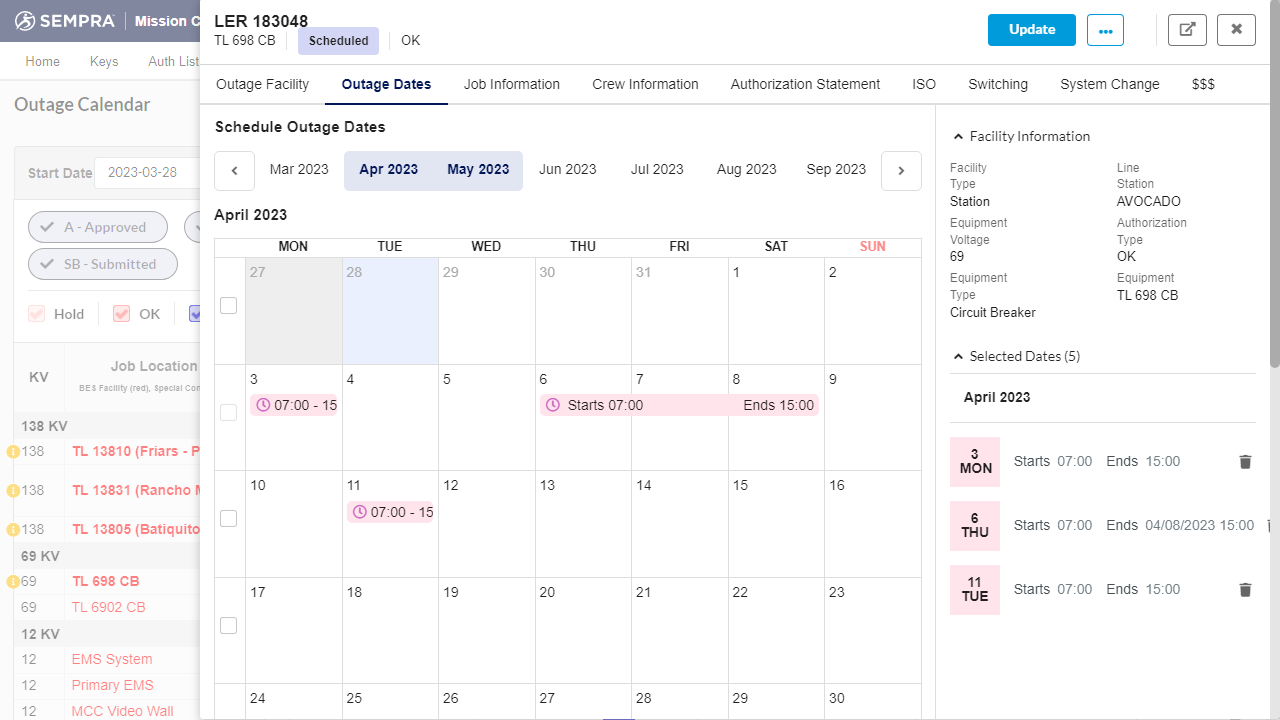Viewport: 1280px width, 720px height.
Task: Click the clock icon on April 3 event
Action: pos(261,405)
